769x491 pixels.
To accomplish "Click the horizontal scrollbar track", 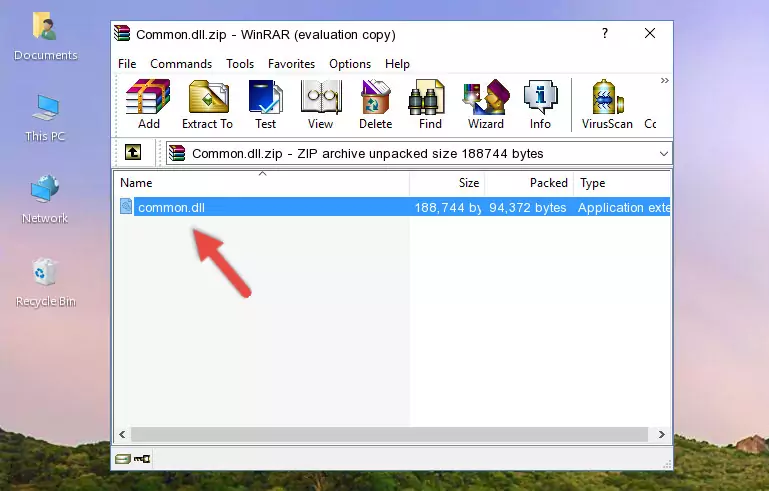I will (389, 434).
